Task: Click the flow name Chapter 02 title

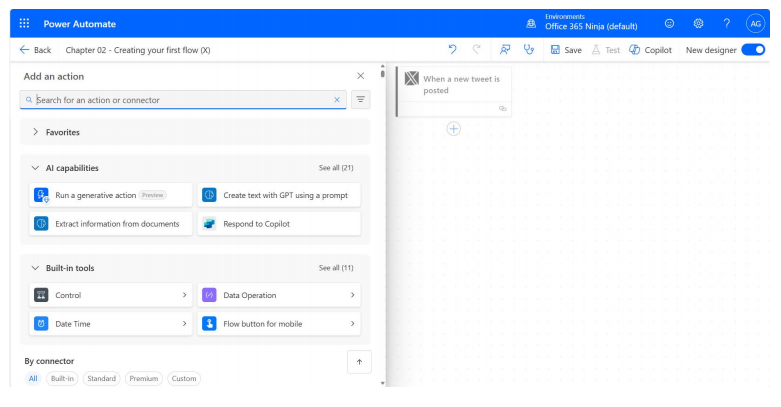Action: [x=138, y=50]
